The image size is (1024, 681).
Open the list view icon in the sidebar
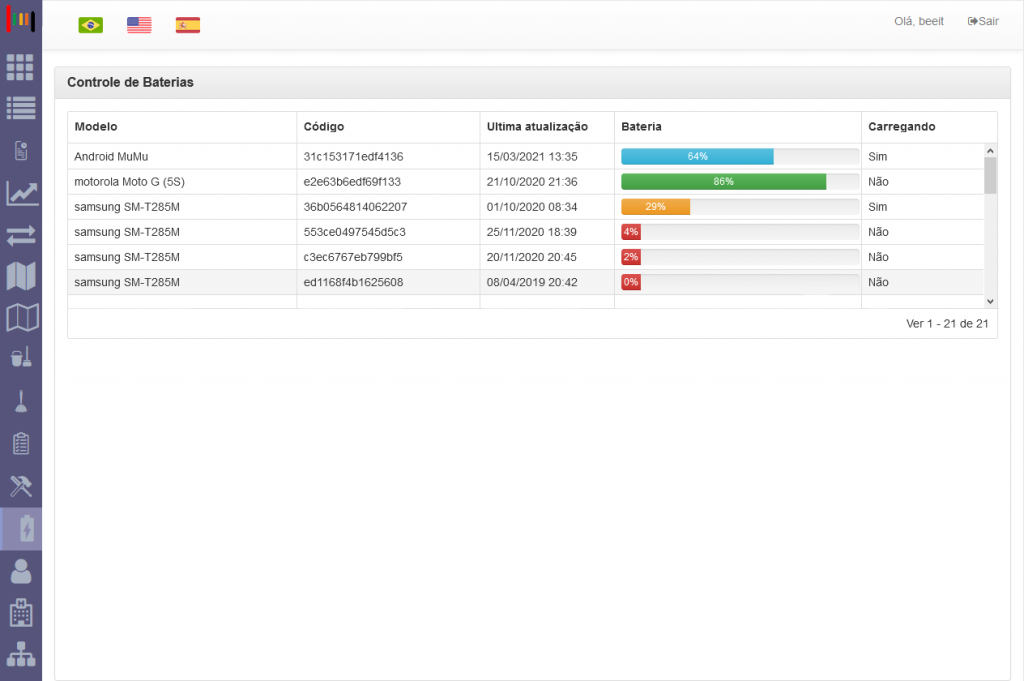[x=21, y=108]
